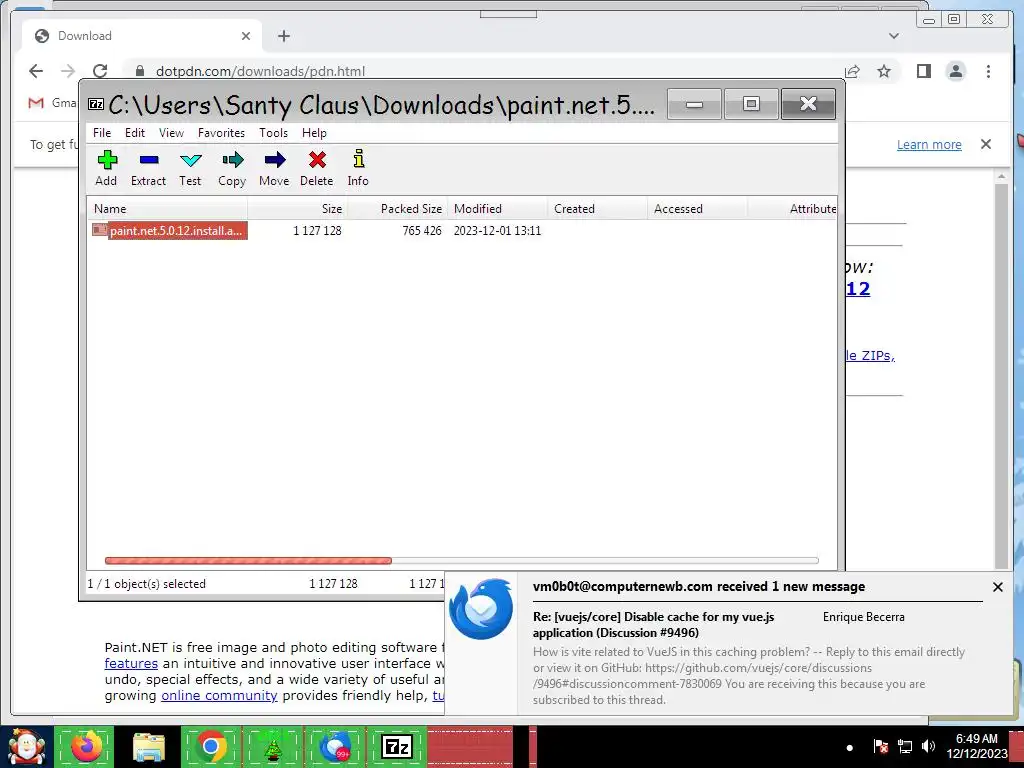The image size is (1024, 768).
Task: Click the 1 127 128 size value in file row
Action: coord(317,231)
